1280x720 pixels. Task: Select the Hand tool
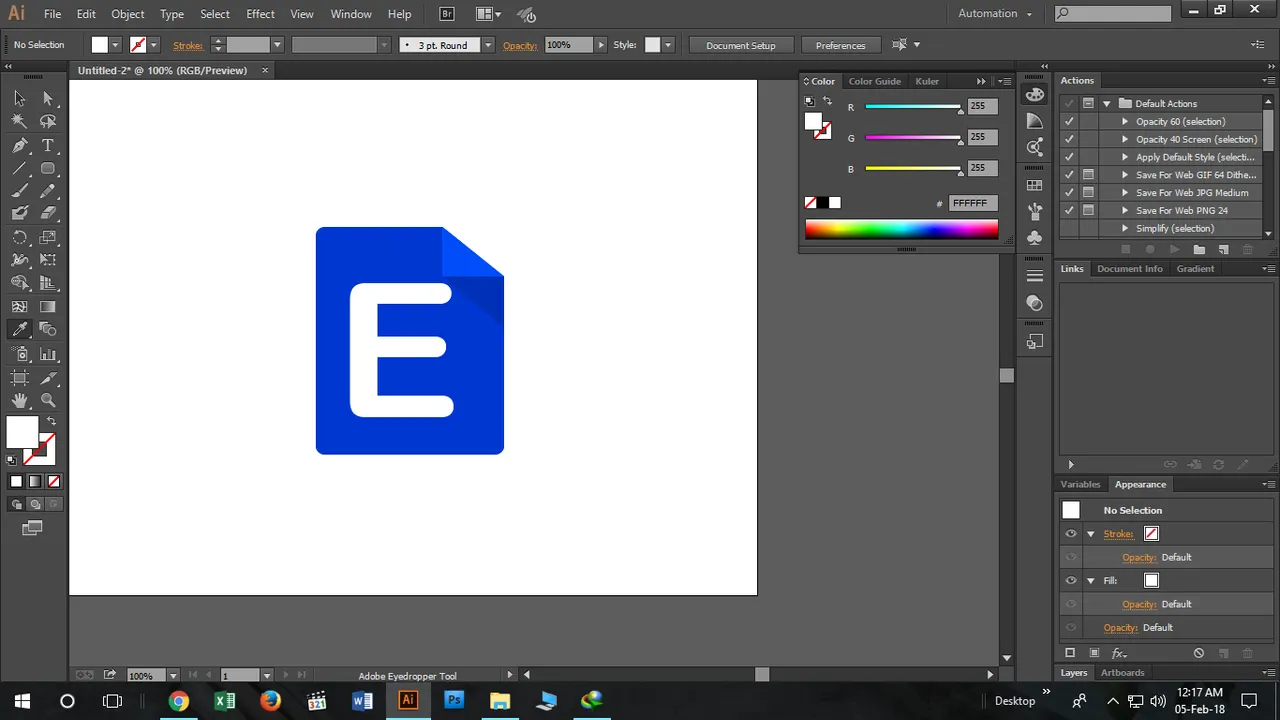pyautogui.click(x=19, y=400)
